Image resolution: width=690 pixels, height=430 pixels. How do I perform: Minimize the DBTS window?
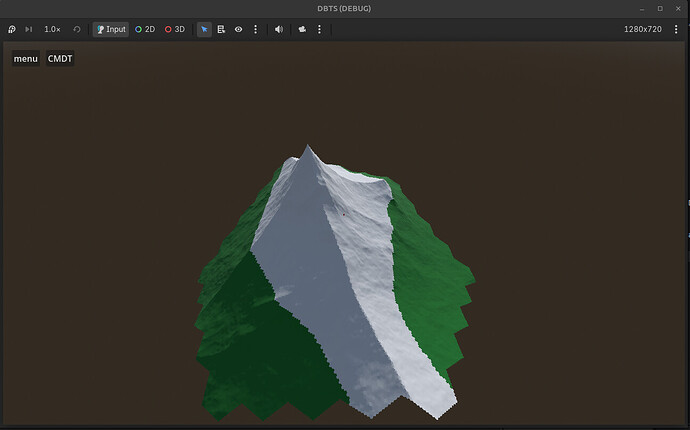click(642, 9)
